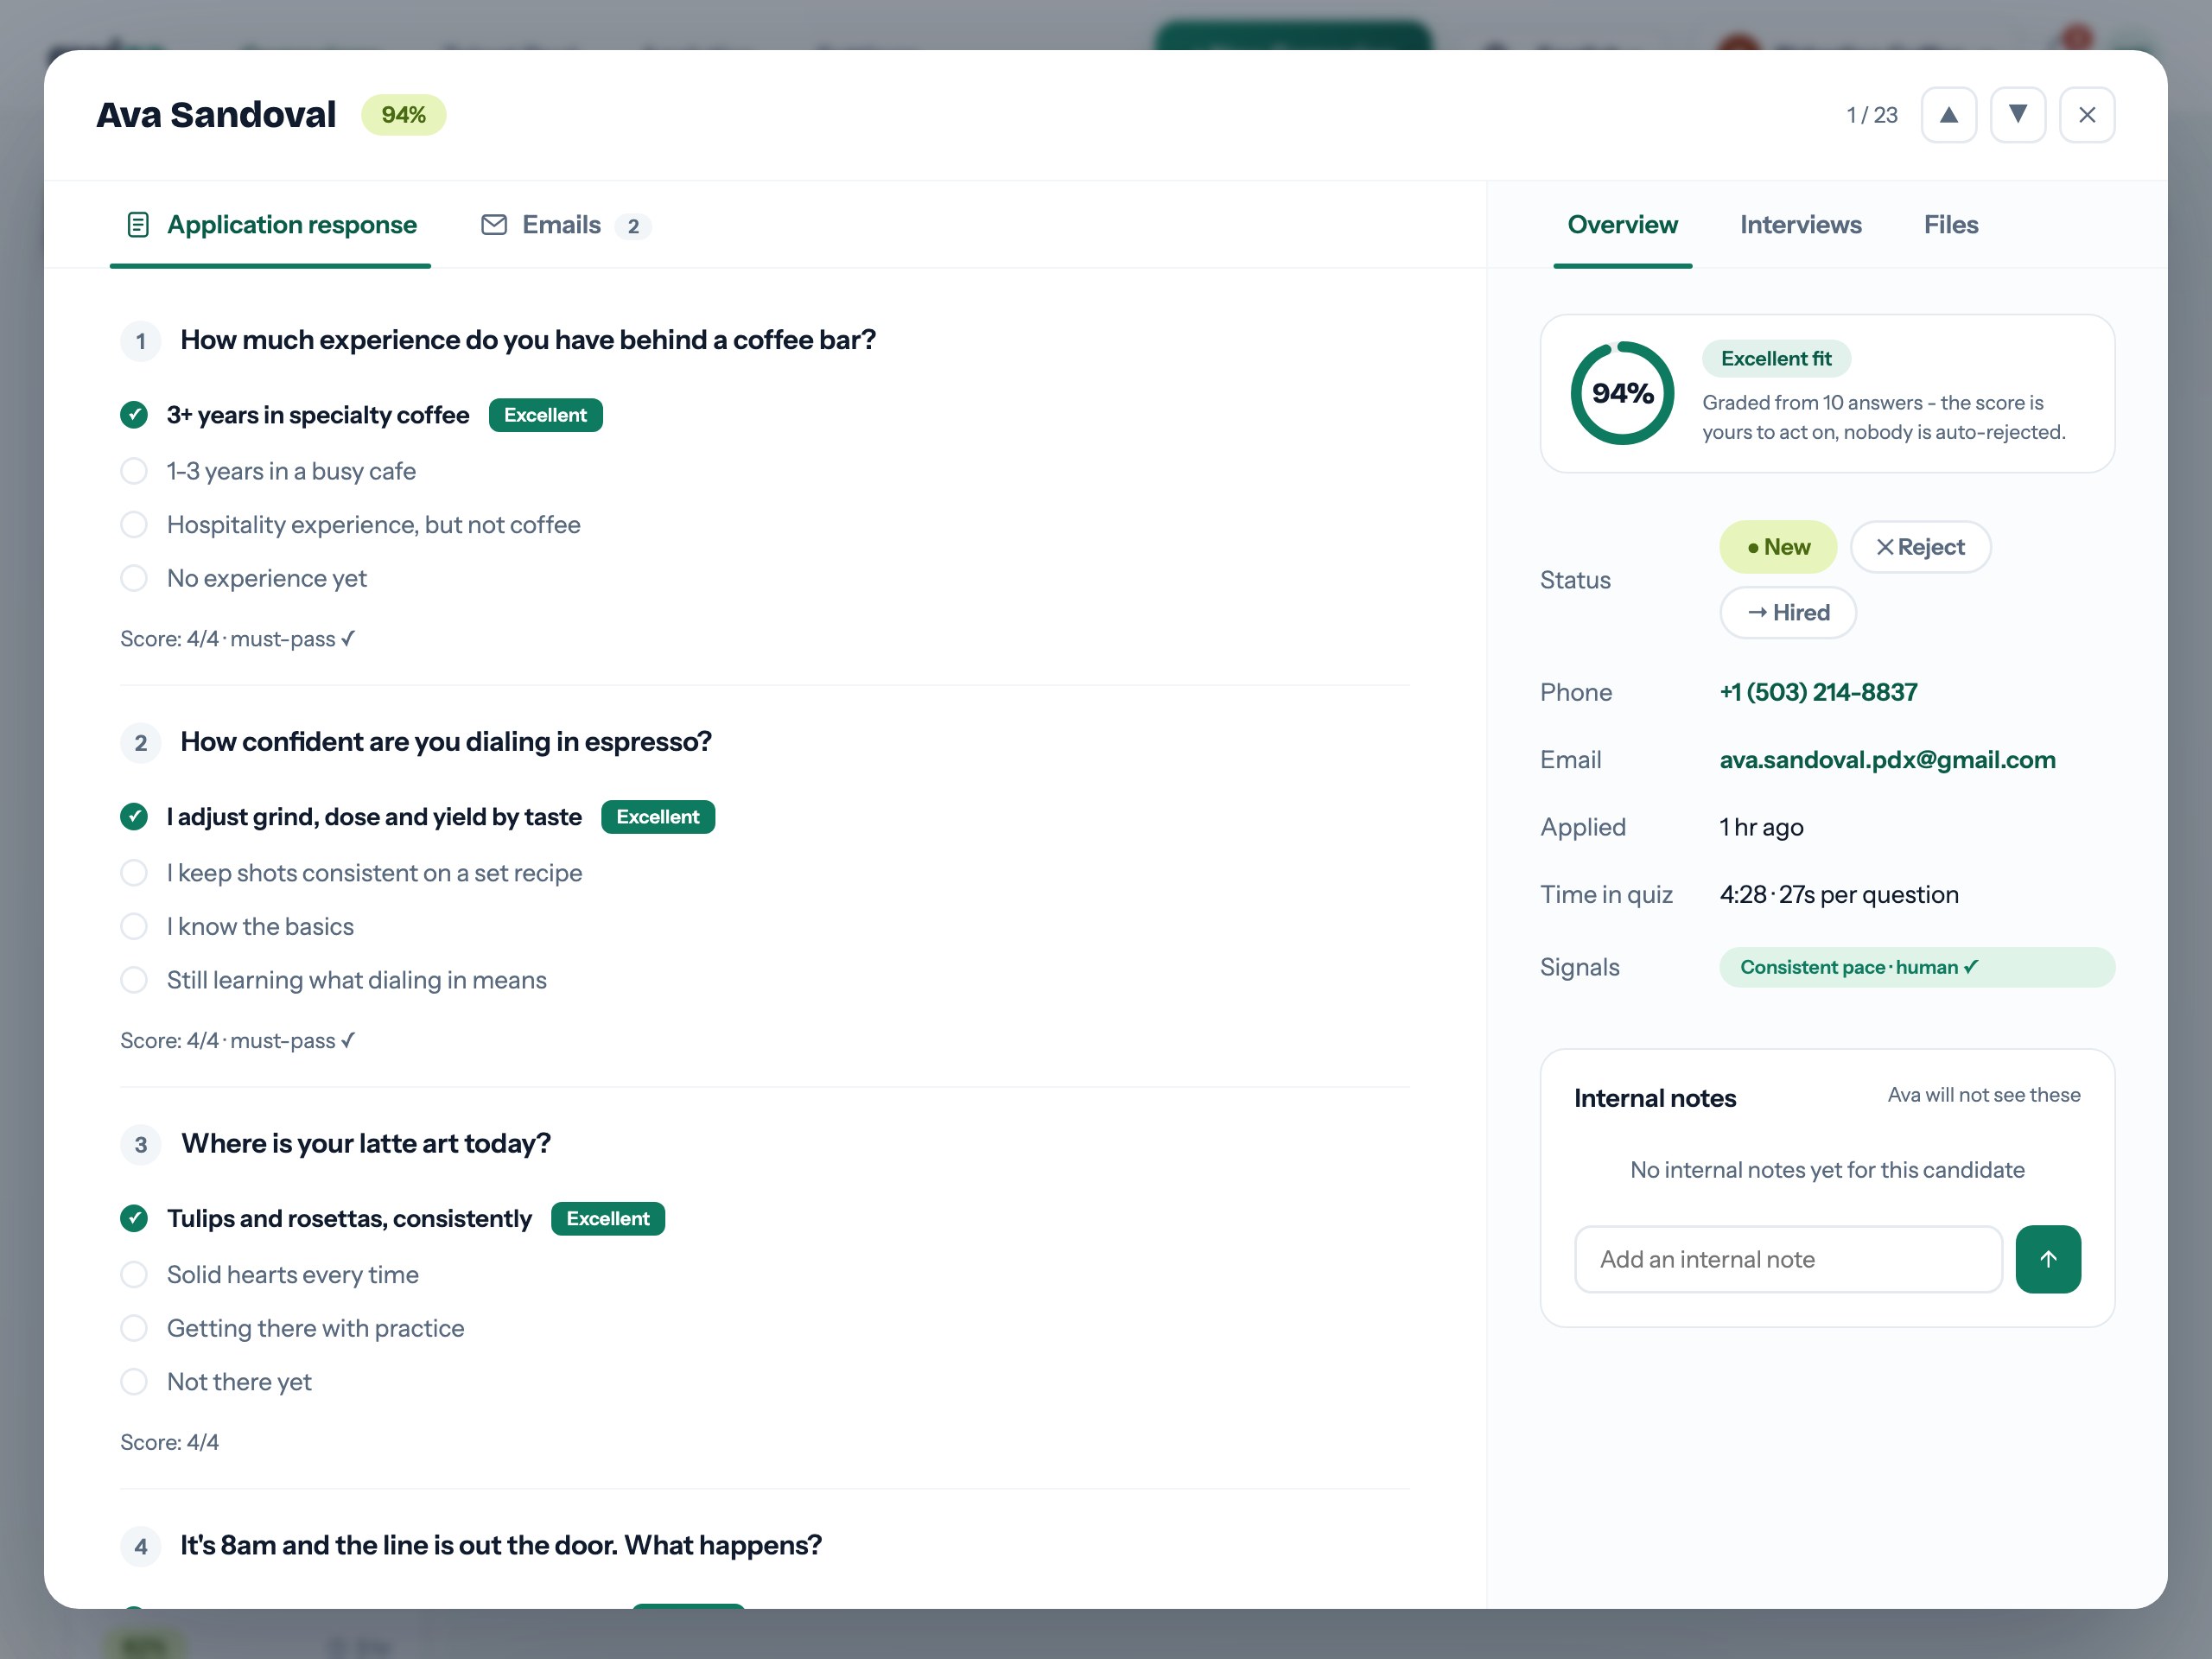This screenshot has height=1659, width=2212.
Task: Move candidate to Hired status
Action: pyautogui.click(x=1788, y=613)
